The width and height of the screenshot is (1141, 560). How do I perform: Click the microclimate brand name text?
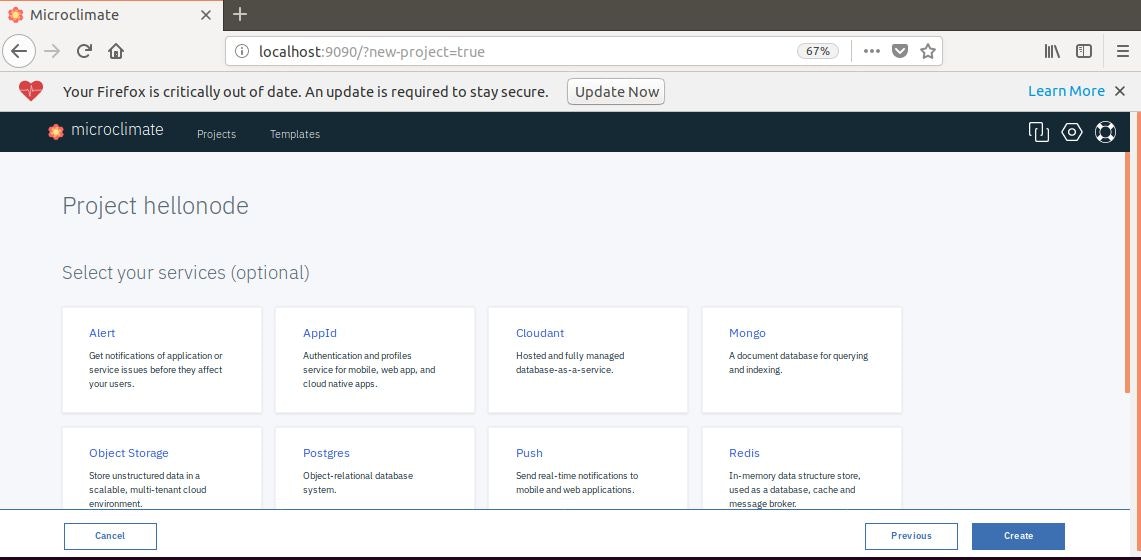click(x=117, y=130)
